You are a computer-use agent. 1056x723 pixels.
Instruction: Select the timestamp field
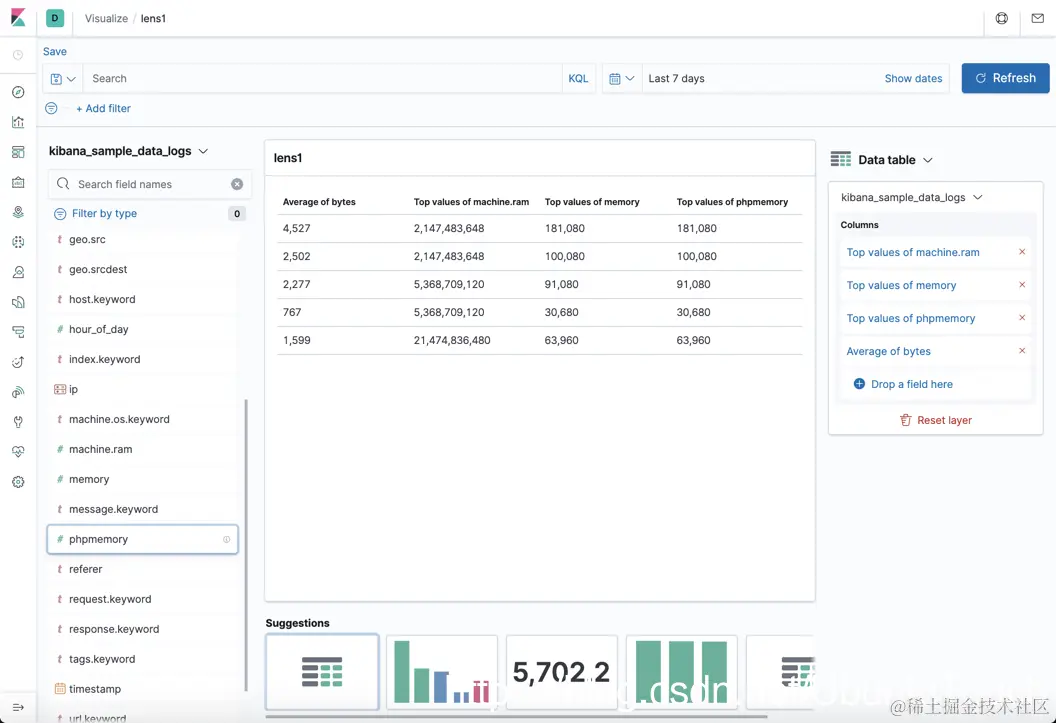pos(143,689)
